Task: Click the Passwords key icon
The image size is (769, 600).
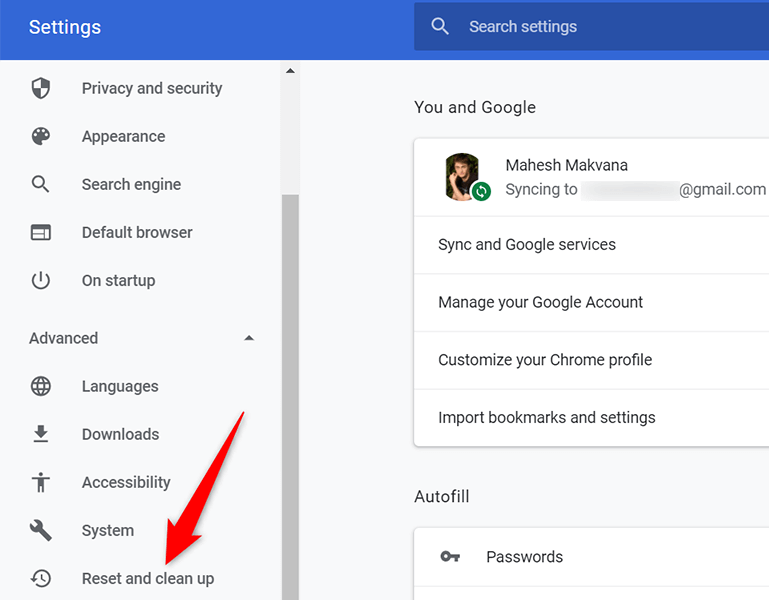Action: [449, 557]
